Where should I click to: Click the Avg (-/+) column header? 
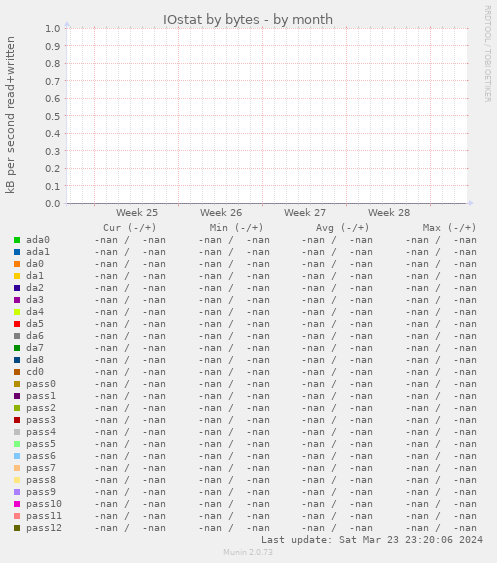coord(342,228)
